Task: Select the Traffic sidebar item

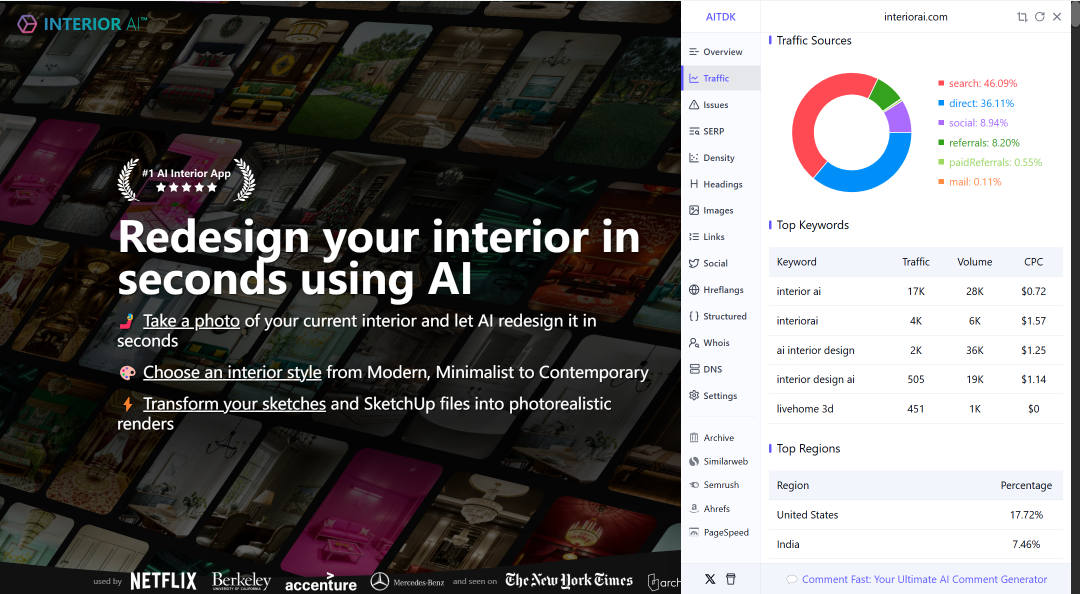Action: (x=720, y=79)
